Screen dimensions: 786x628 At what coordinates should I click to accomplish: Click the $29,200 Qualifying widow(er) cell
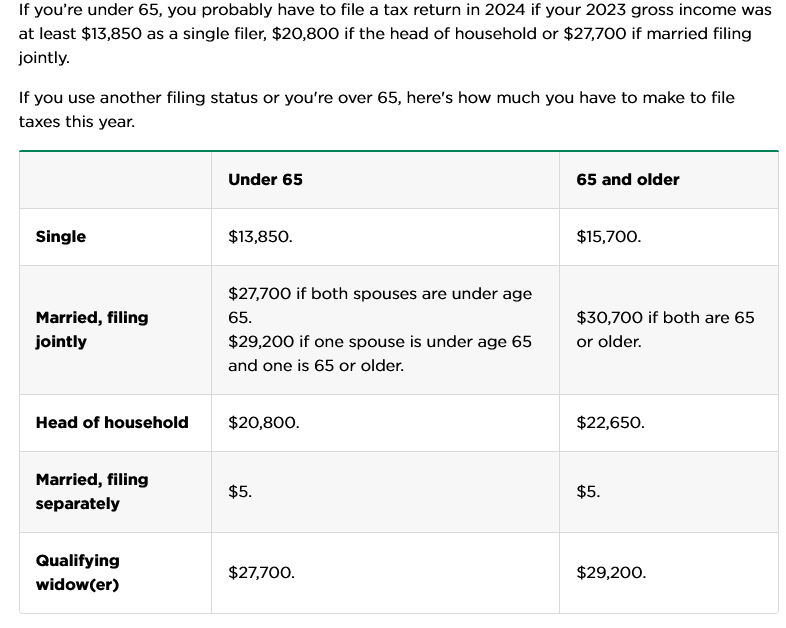click(611, 573)
